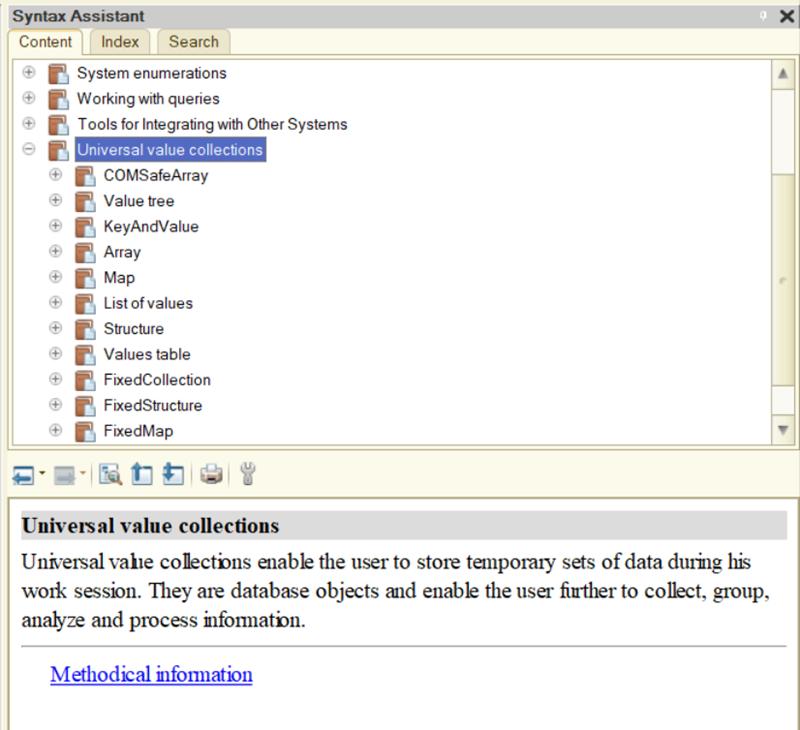This screenshot has width=800, height=730.
Task: Pin the Syntax Assistant panel
Action: click(x=764, y=15)
